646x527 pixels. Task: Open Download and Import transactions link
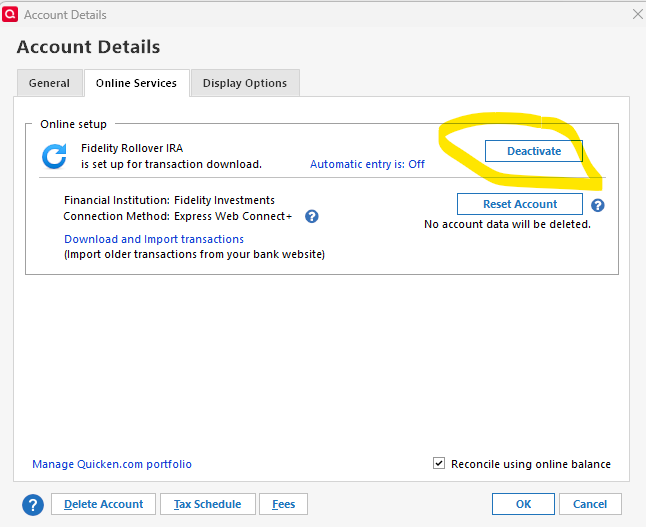154,239
